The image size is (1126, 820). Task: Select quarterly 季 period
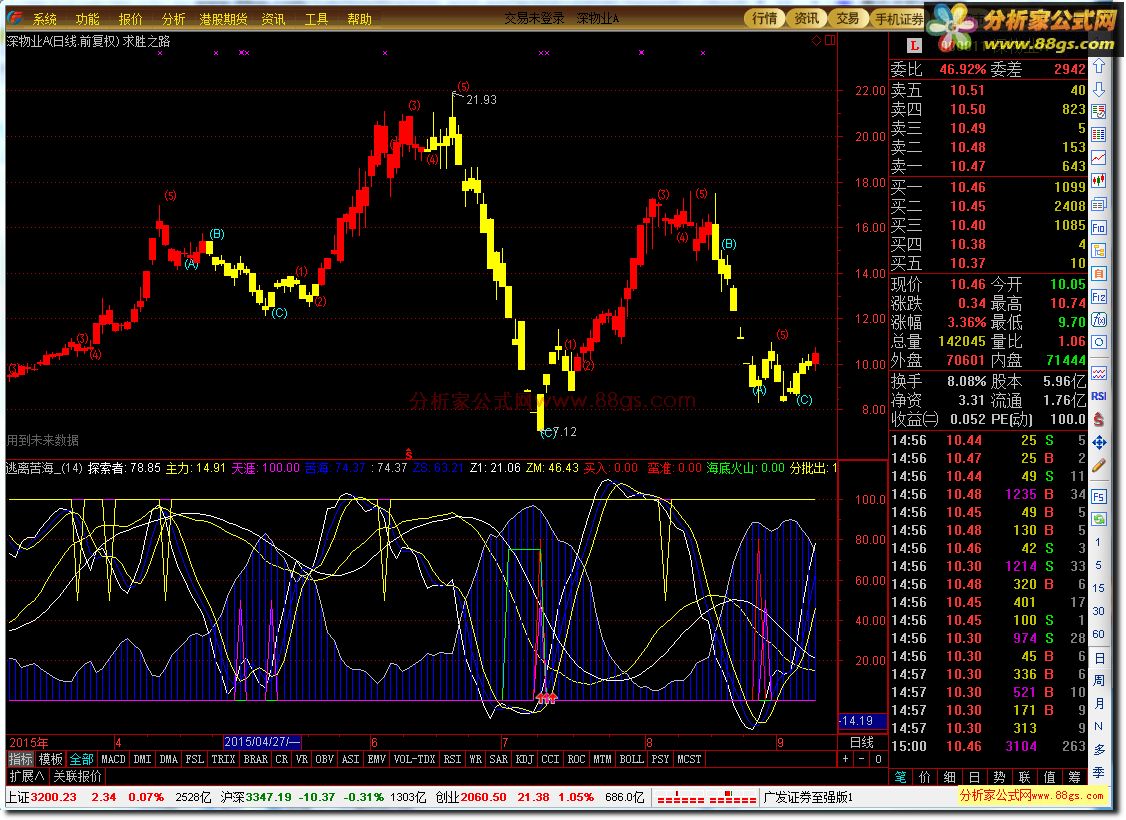(1099, 773)
